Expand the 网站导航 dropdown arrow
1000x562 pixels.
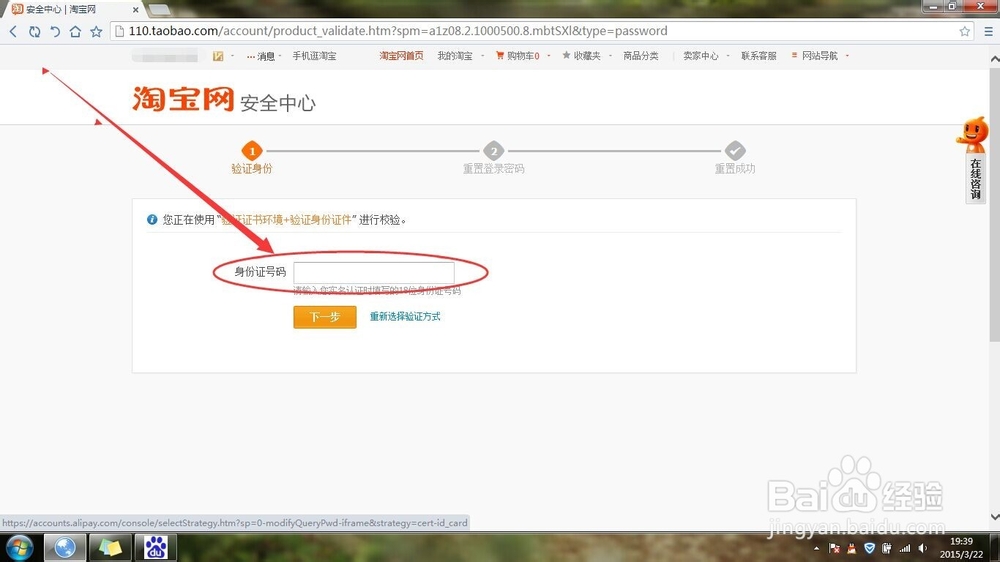[x=847, y=55]
